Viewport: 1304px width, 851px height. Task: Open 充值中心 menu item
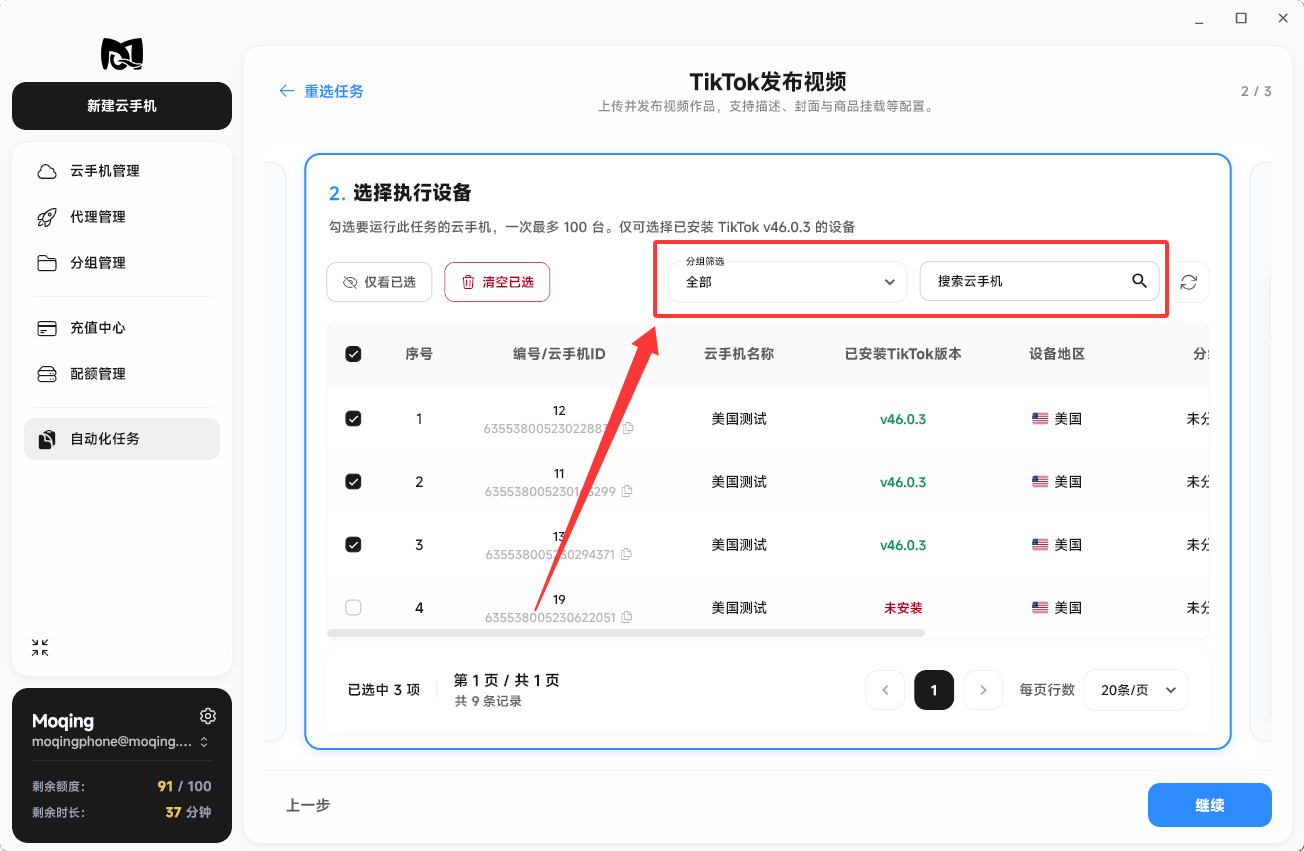[x=122, y=328]
